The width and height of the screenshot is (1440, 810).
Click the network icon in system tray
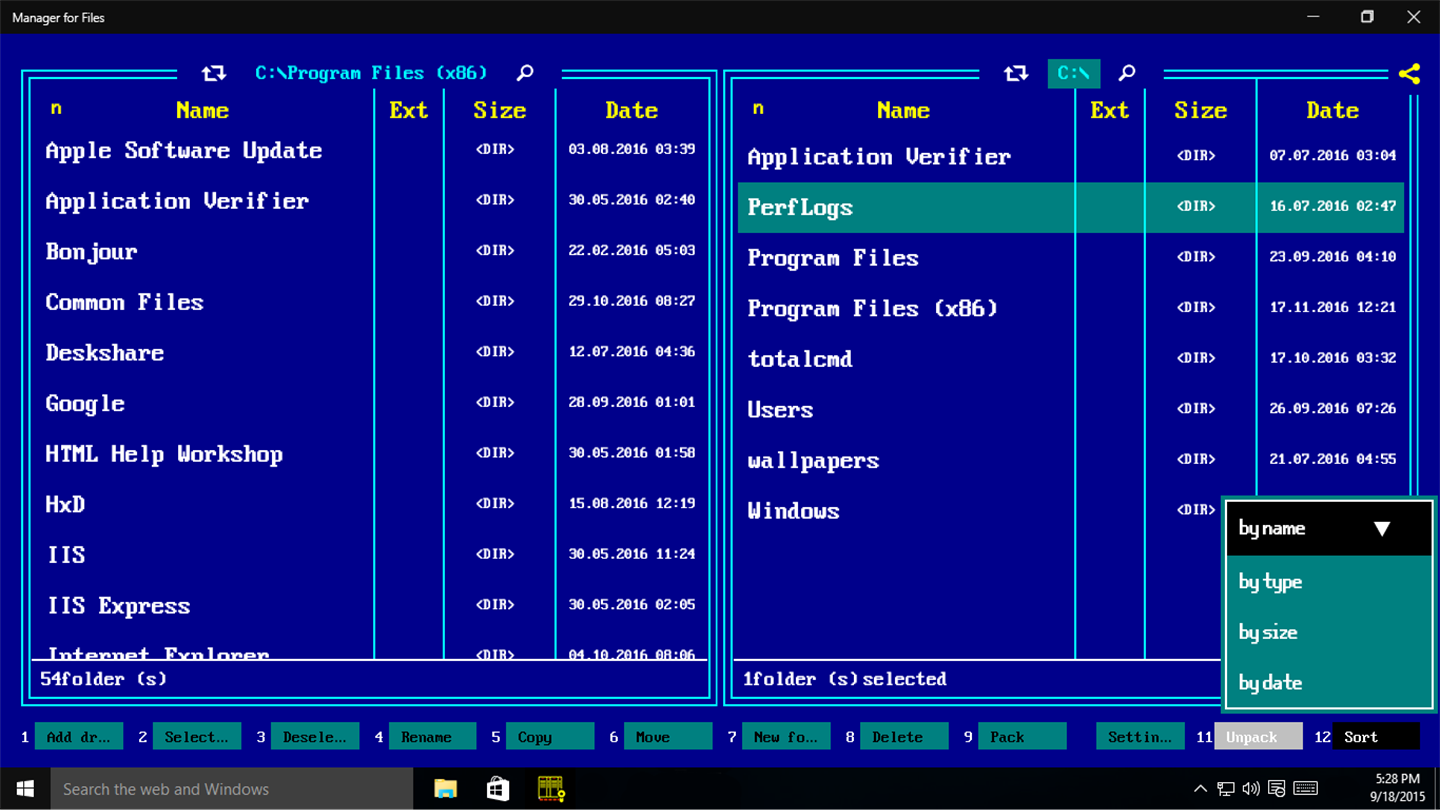1226,789
